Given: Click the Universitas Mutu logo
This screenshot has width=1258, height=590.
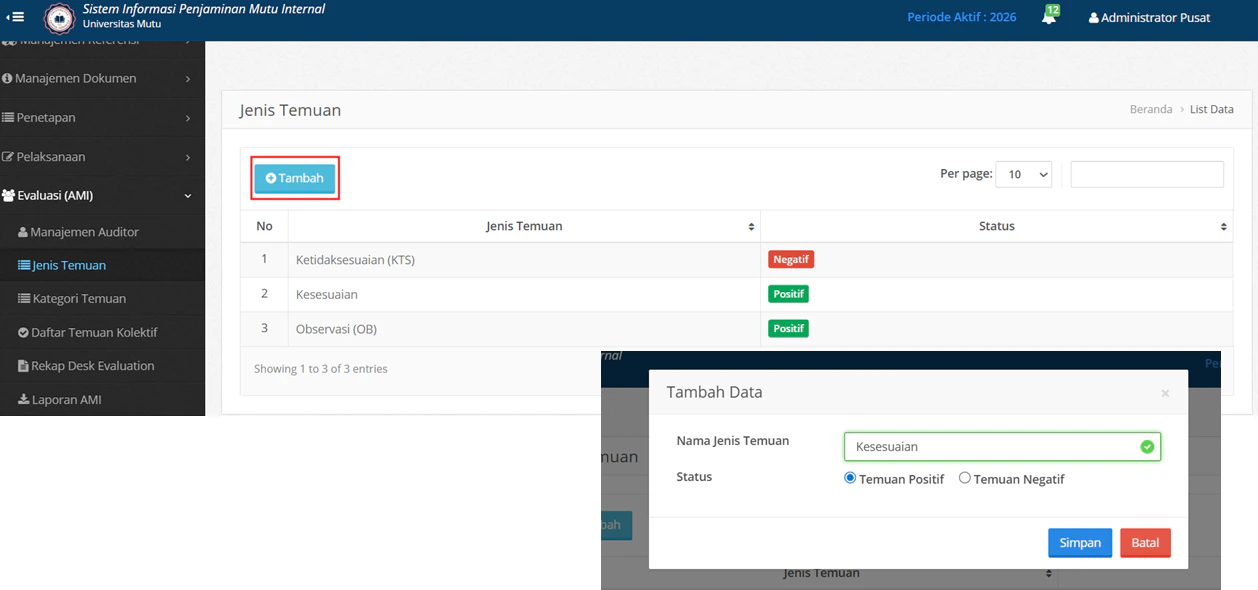Looking at the screenshot, I should pos(59,18).
